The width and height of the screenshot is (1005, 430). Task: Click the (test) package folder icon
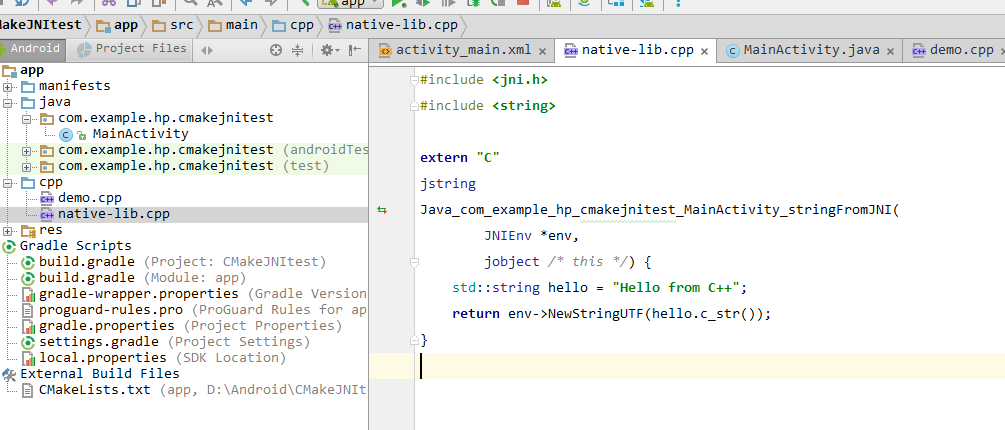[47, 167]
